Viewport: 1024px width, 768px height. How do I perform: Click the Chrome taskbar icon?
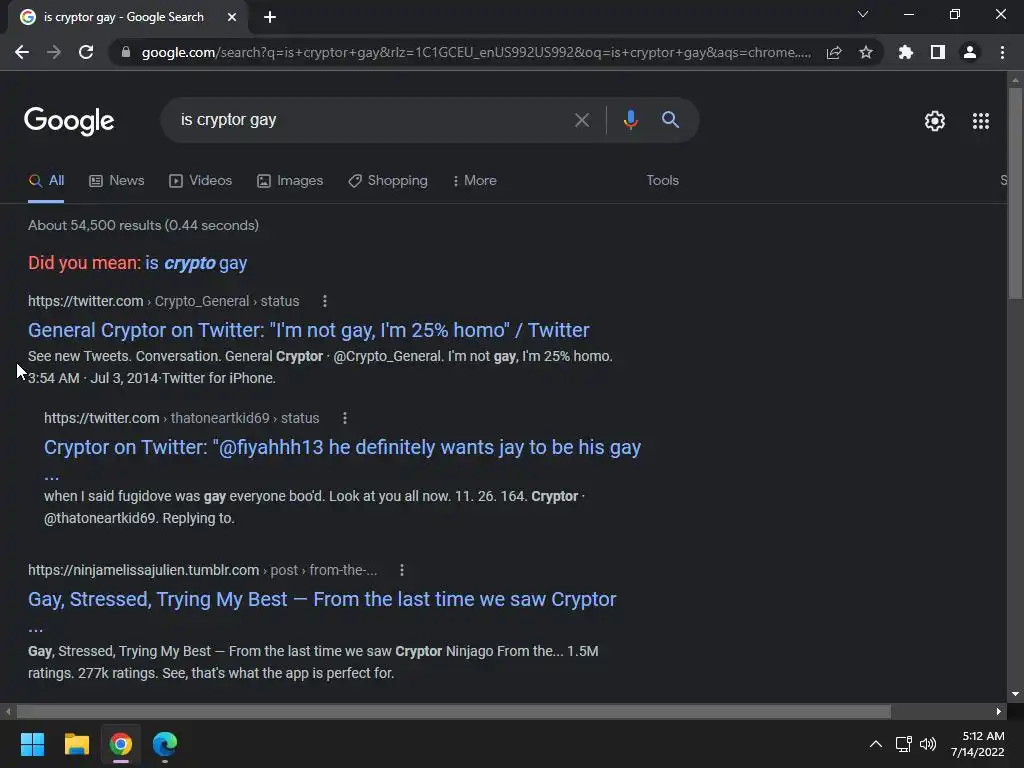(x=121, y=744)
